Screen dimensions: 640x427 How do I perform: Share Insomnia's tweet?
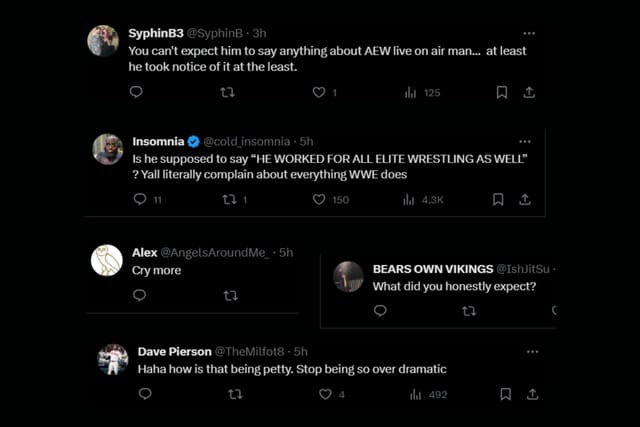coord(525,199)
